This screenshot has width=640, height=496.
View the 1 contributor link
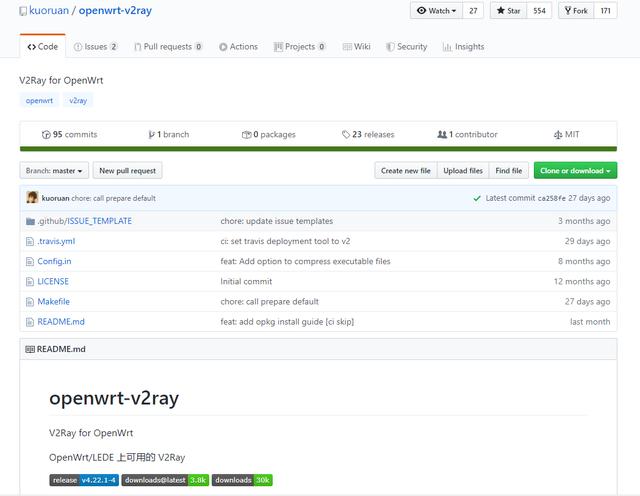(x=467, y=134)
